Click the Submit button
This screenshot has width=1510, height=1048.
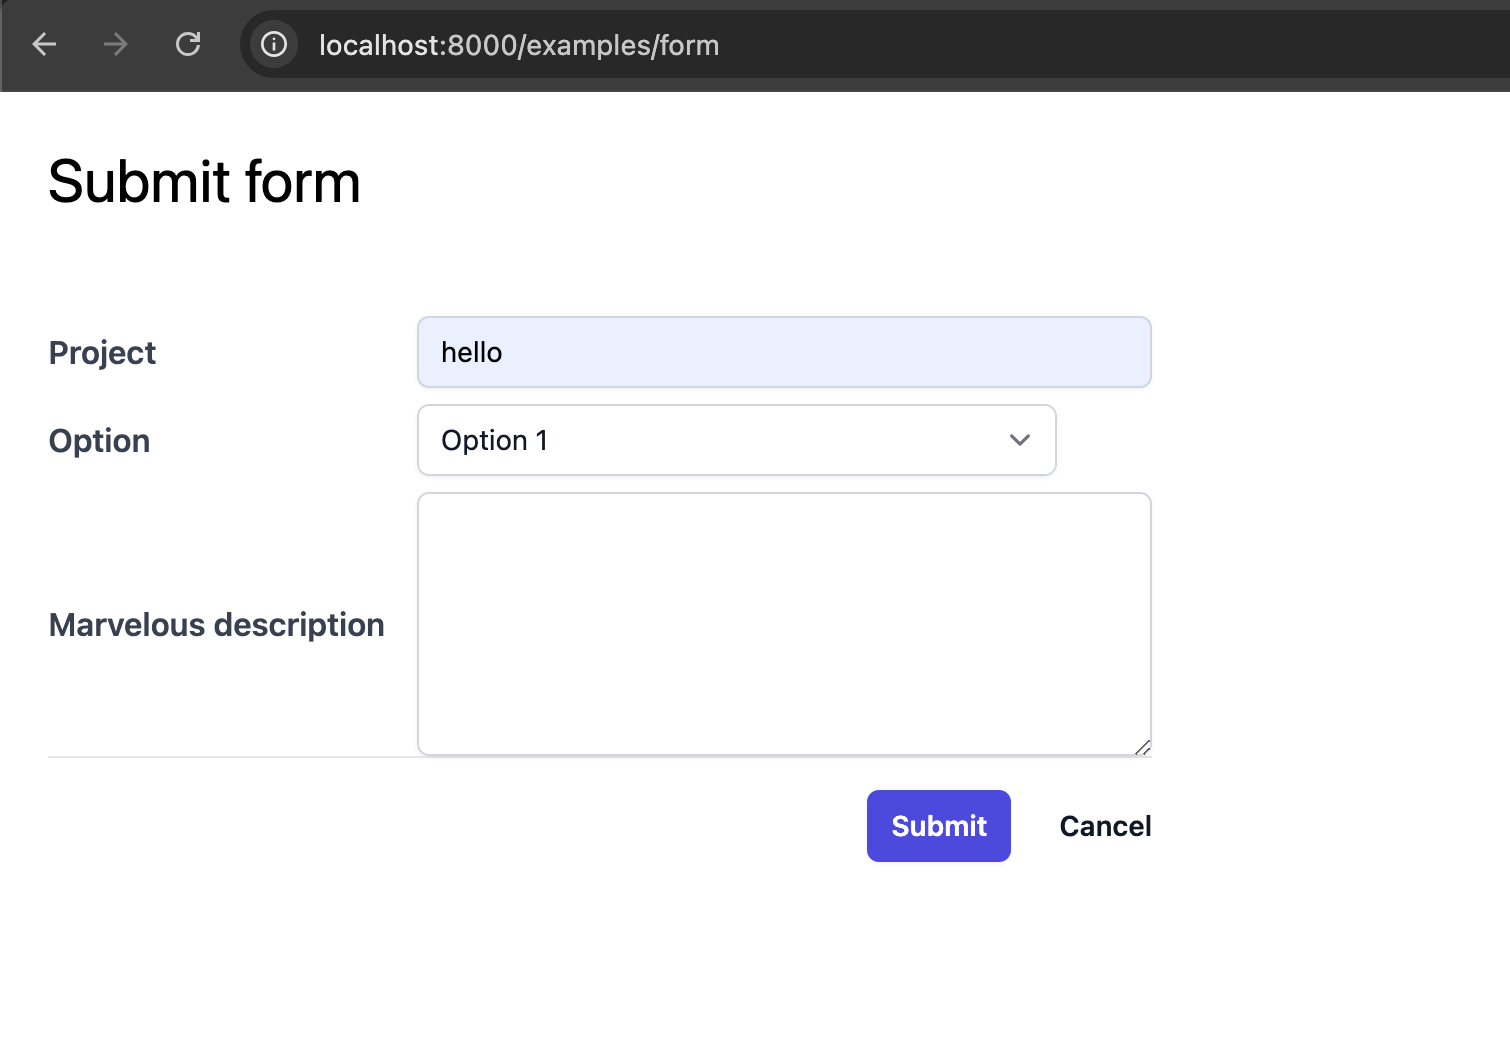938,826
